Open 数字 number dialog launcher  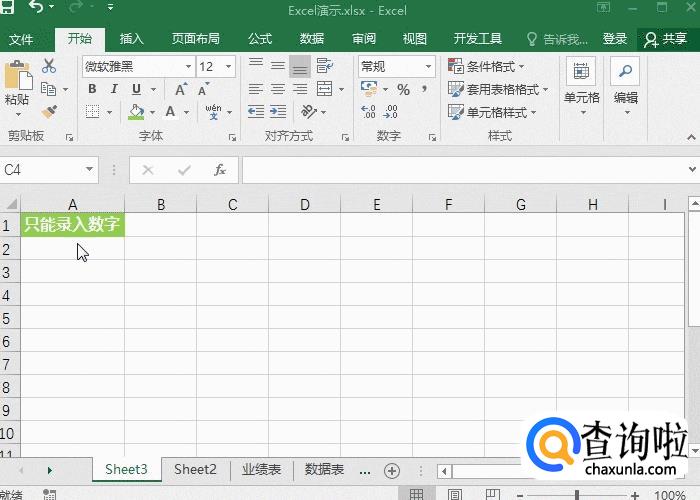click(432, 138)
